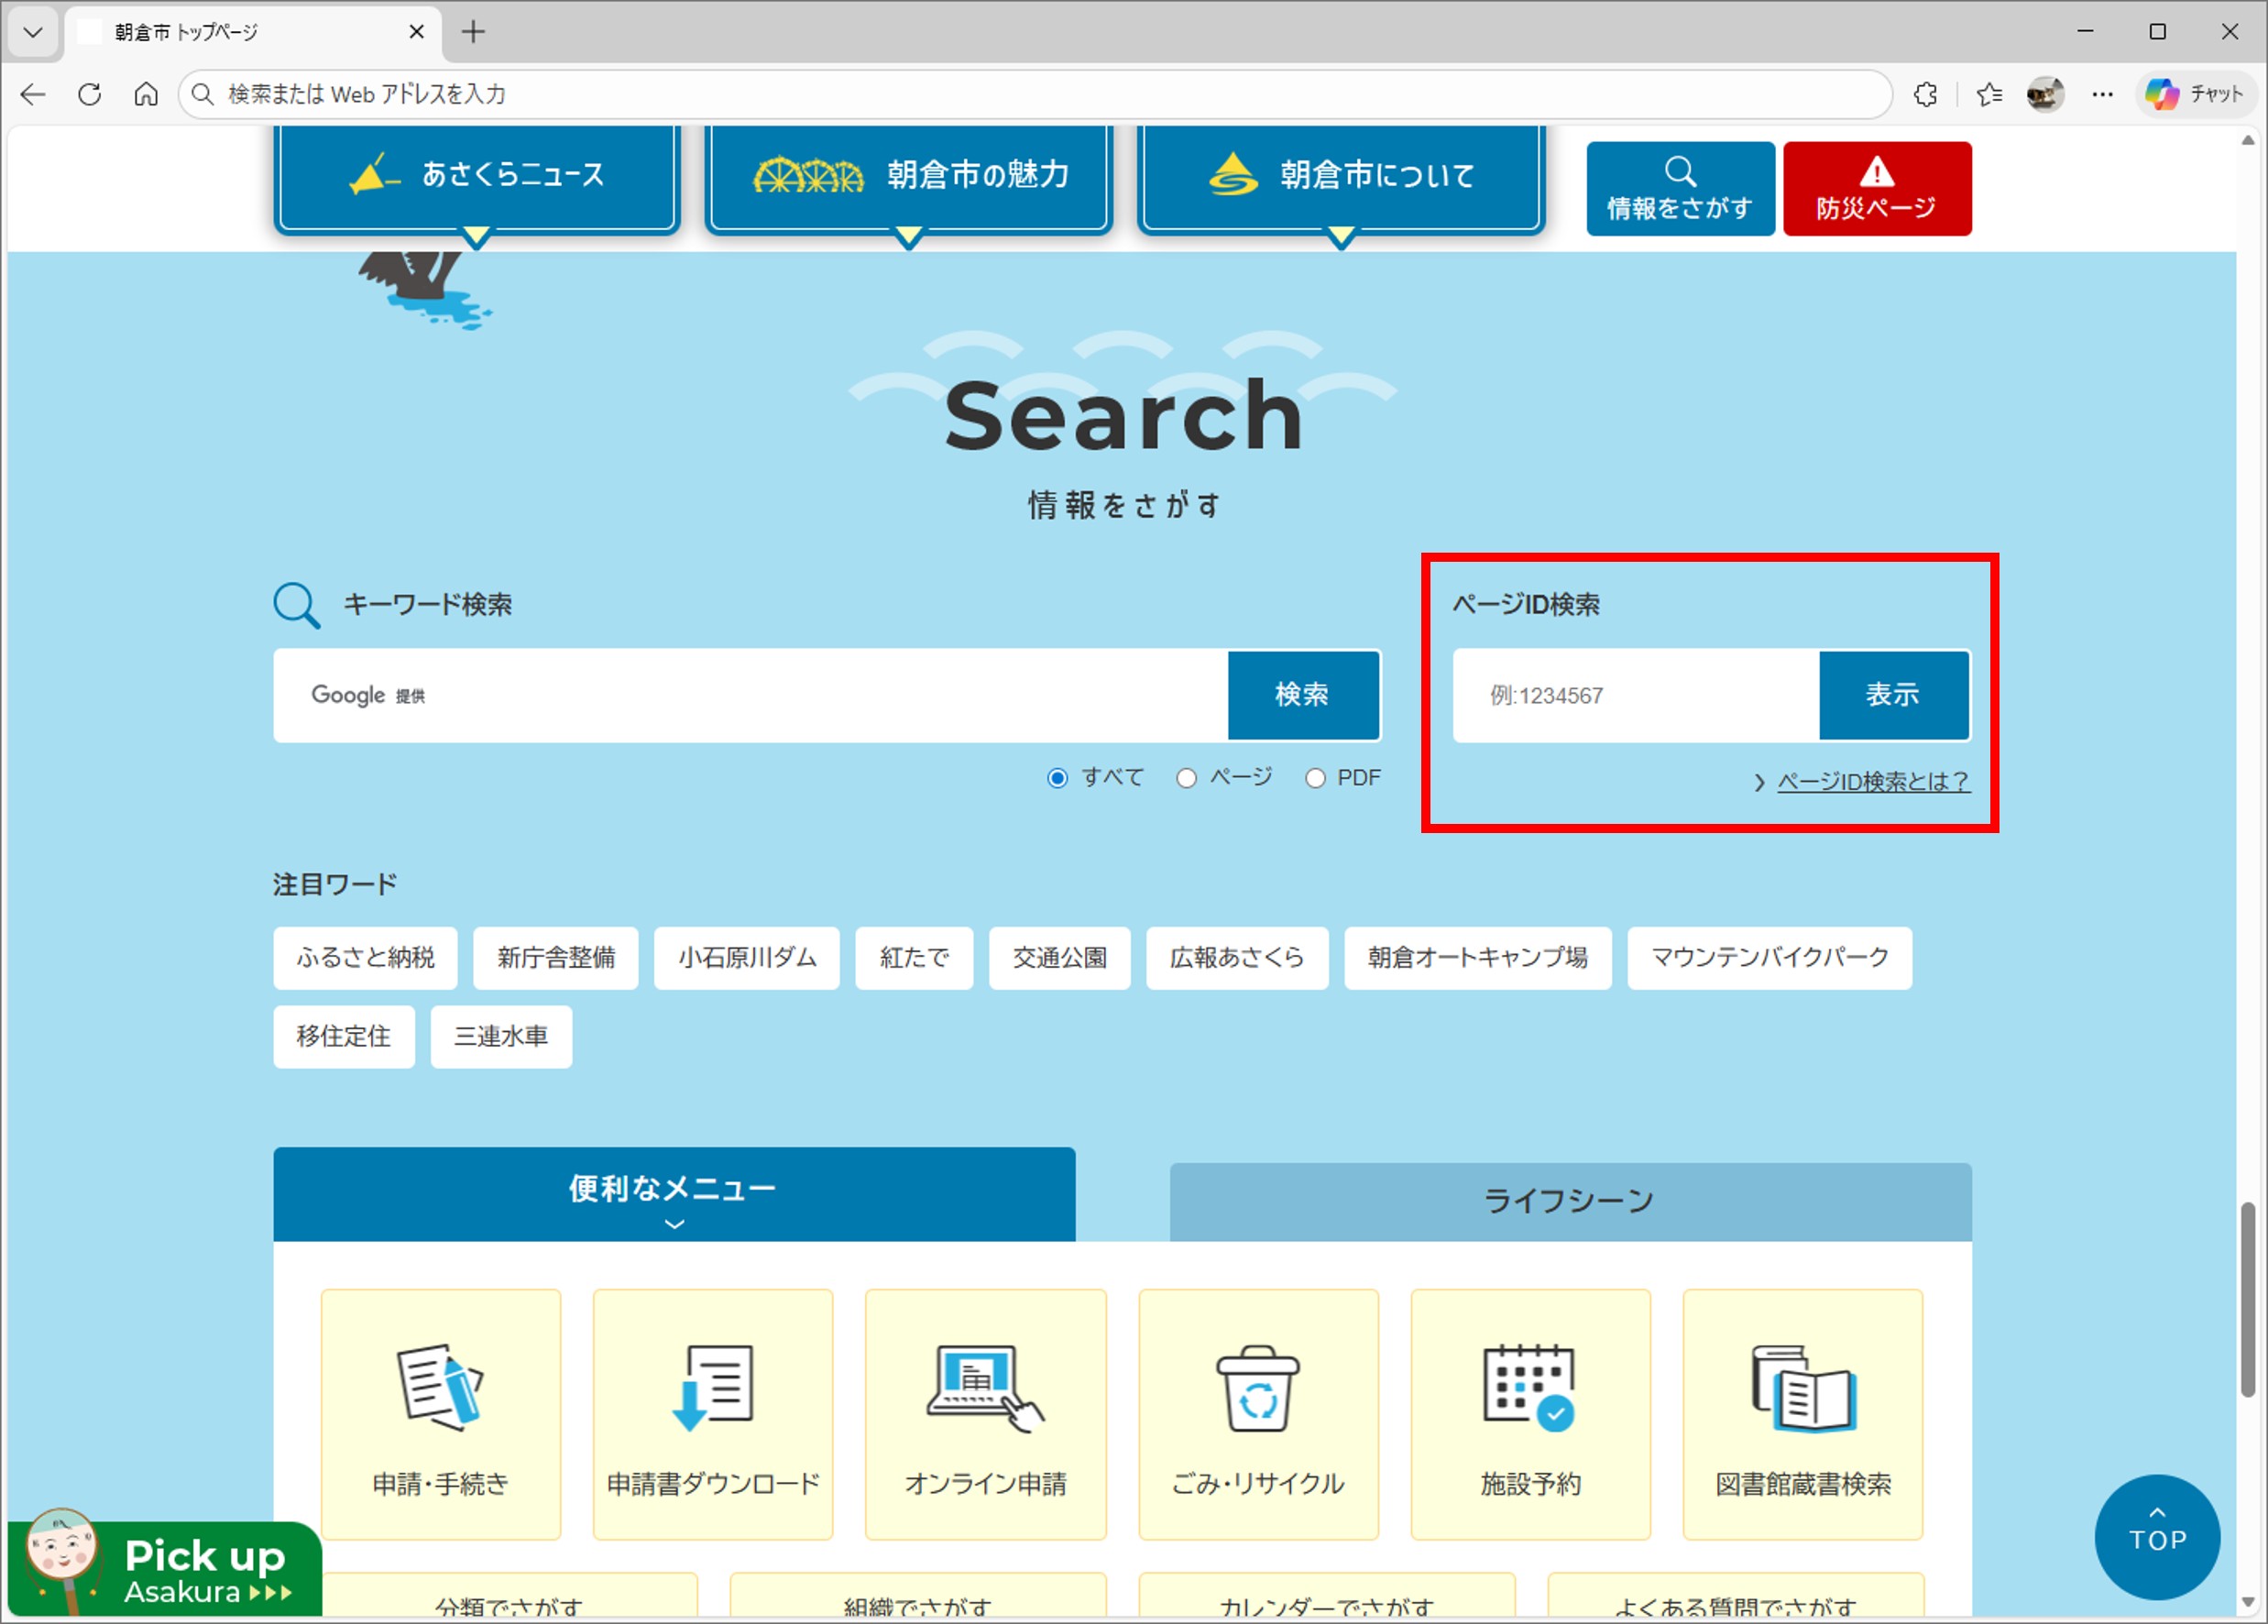Click the page ID input field
Screen dimensions: 2268x1624
(1636, 695)
